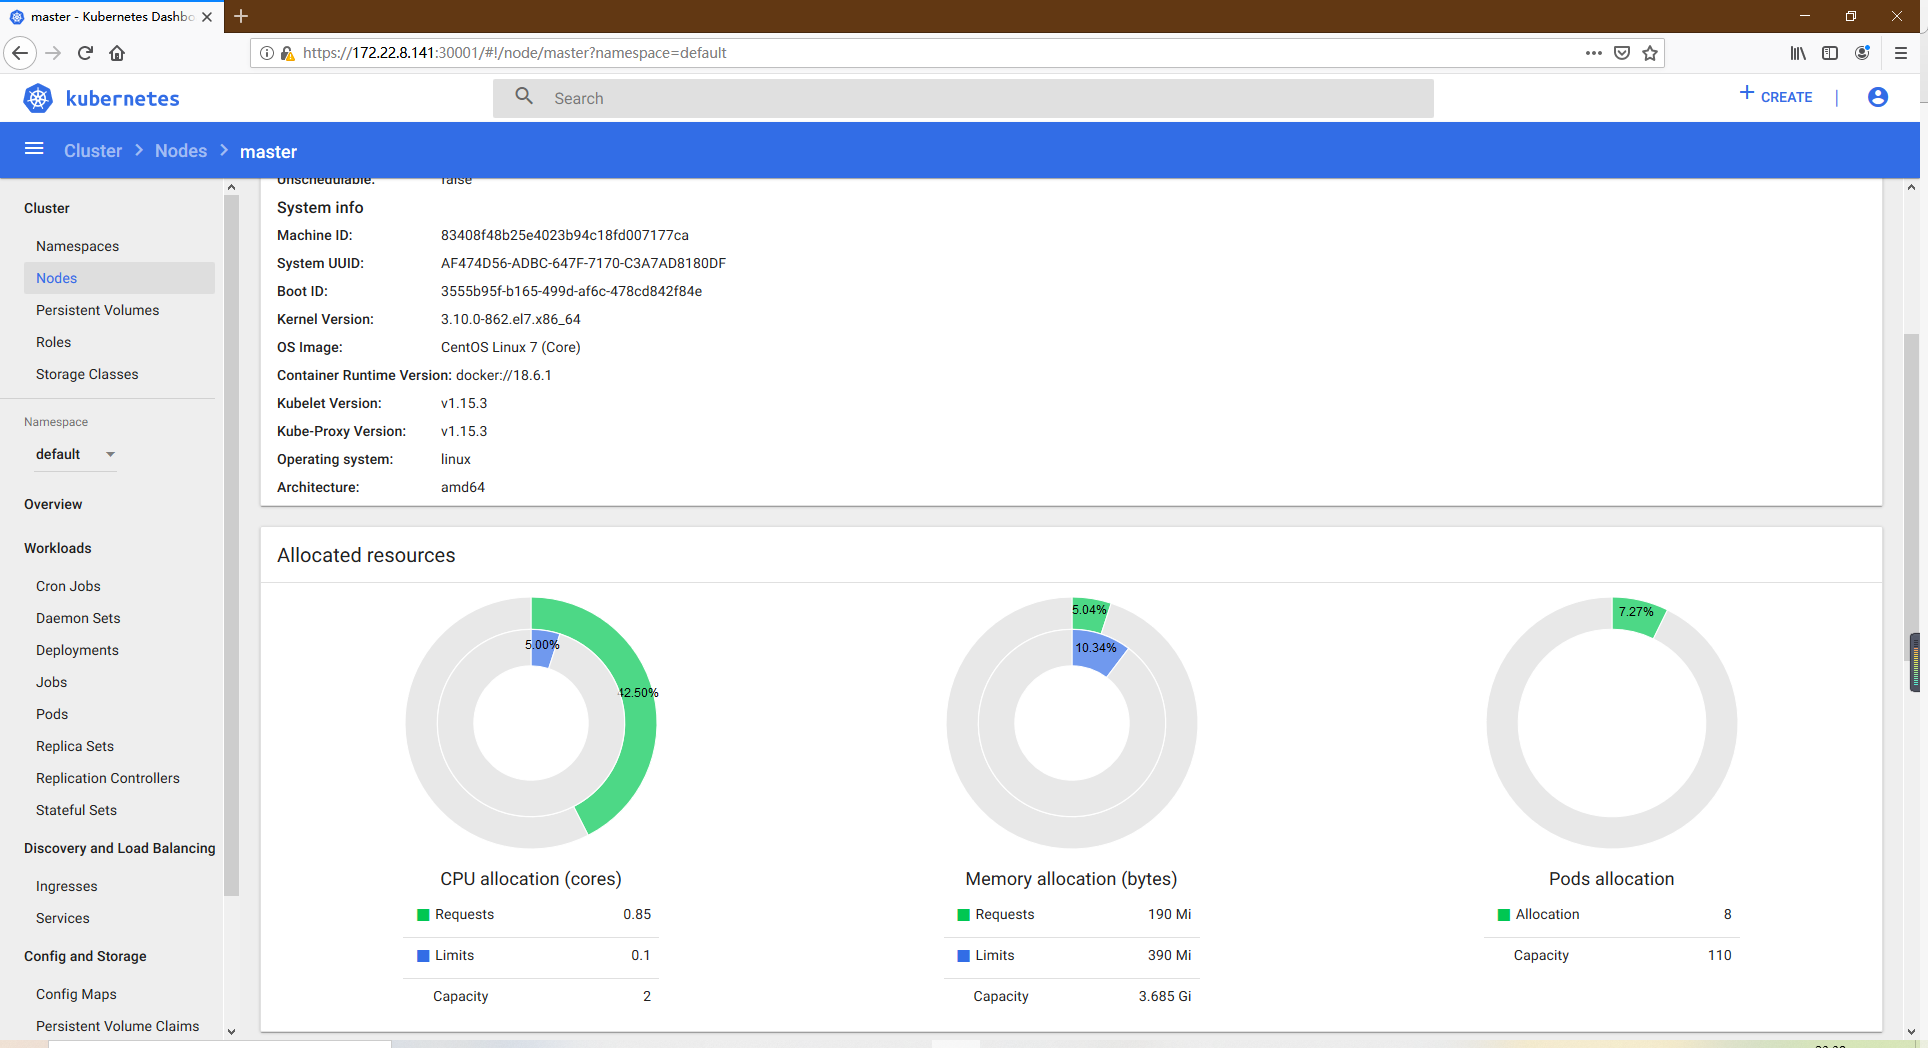Click sidebar scrollbar down arrow

click(x=231, y=1031)
